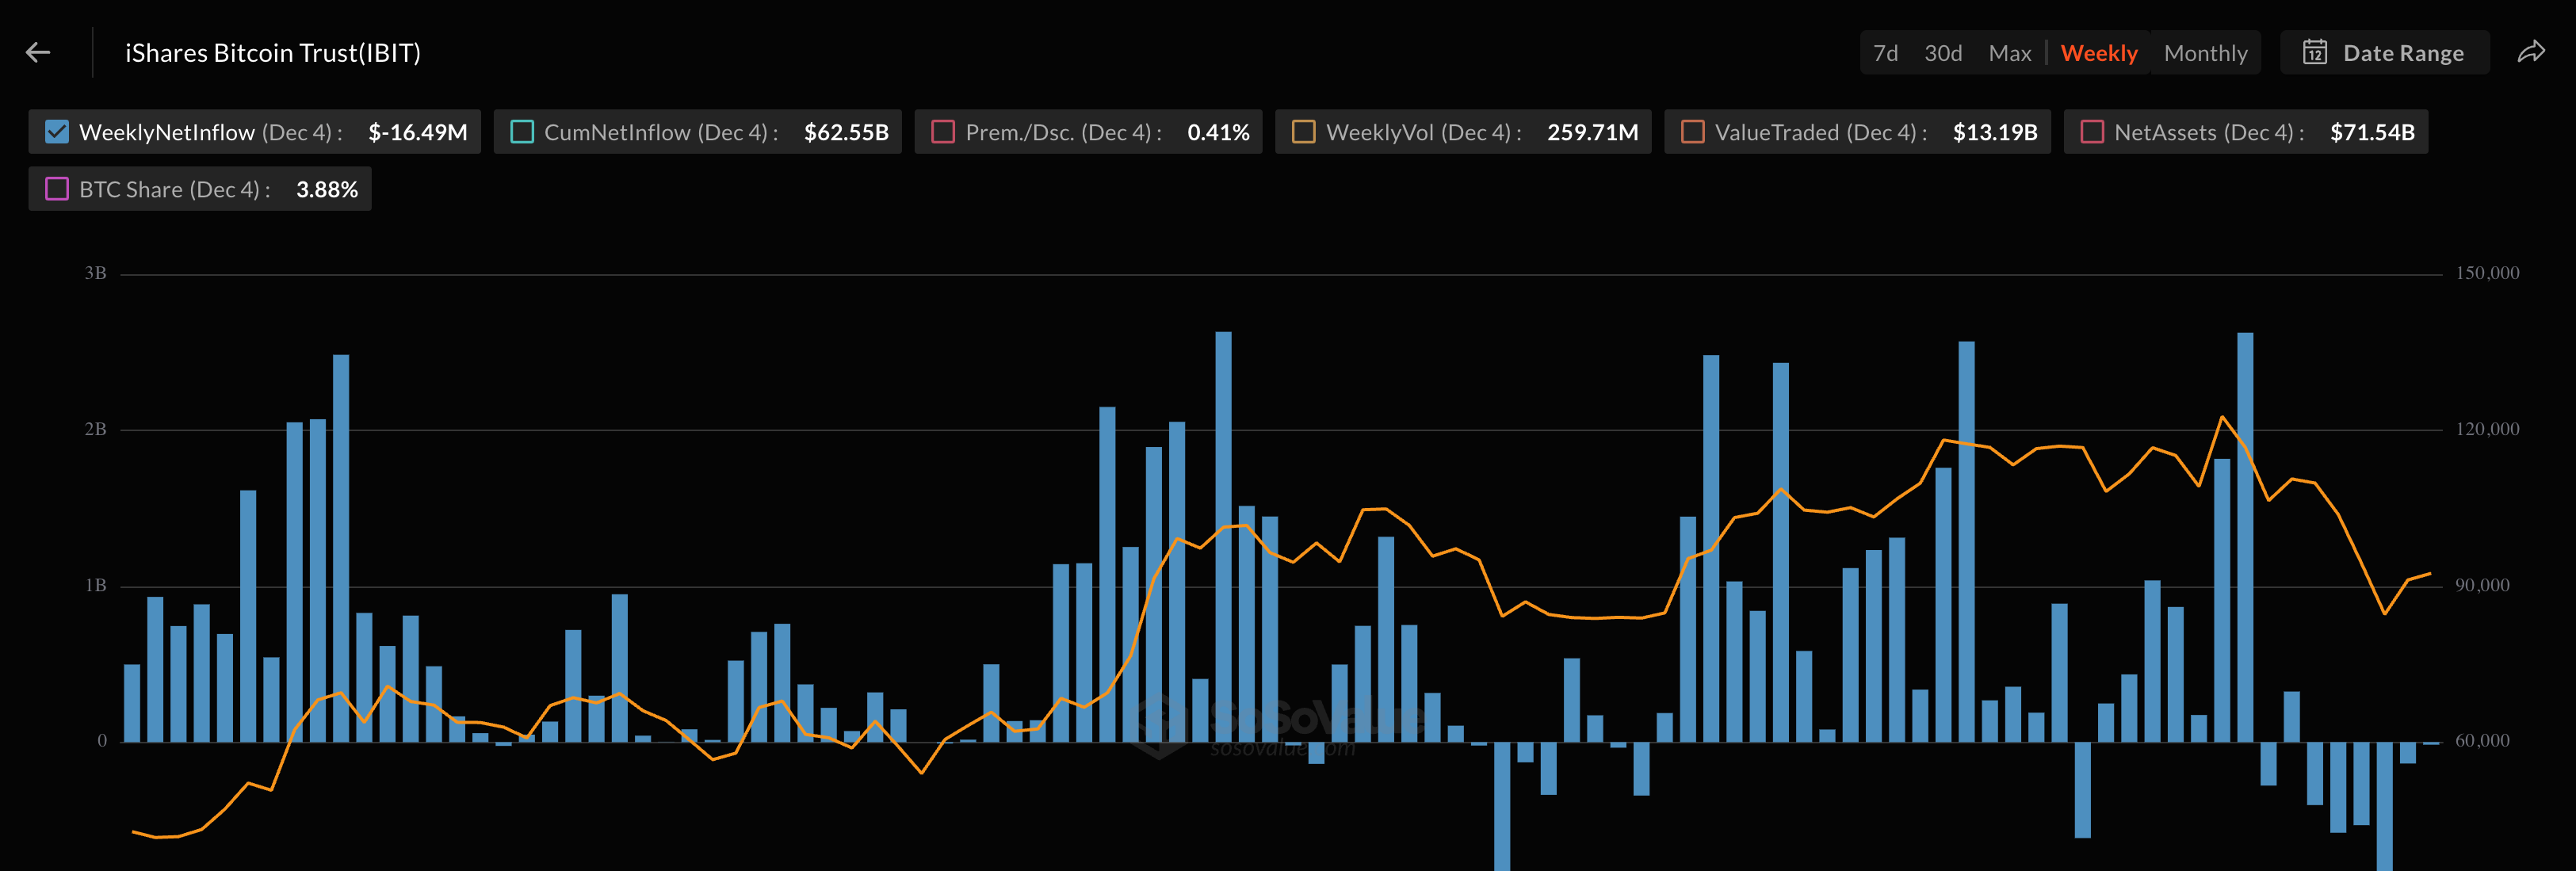Click the back arrow icon
Screen dimensions: 2576x871
coord(38,53)
